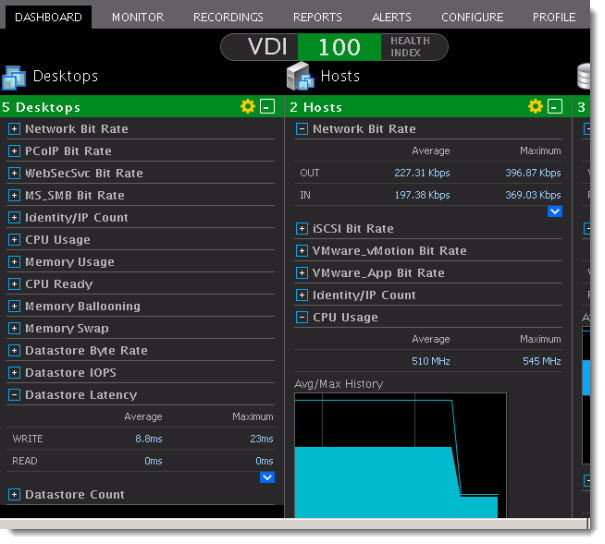
Task: Expand Datastore Count section
Action: click(14, 495)
